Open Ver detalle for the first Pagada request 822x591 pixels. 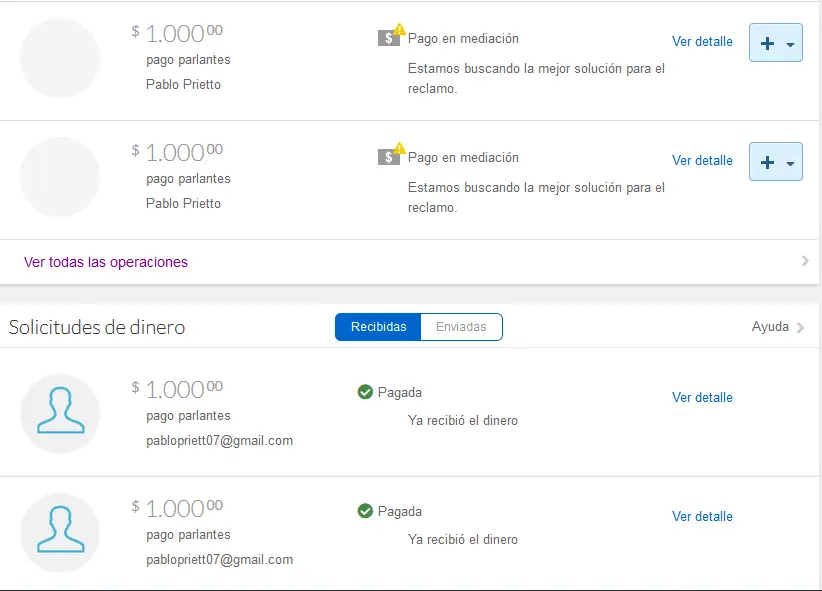tap(702, 397)
